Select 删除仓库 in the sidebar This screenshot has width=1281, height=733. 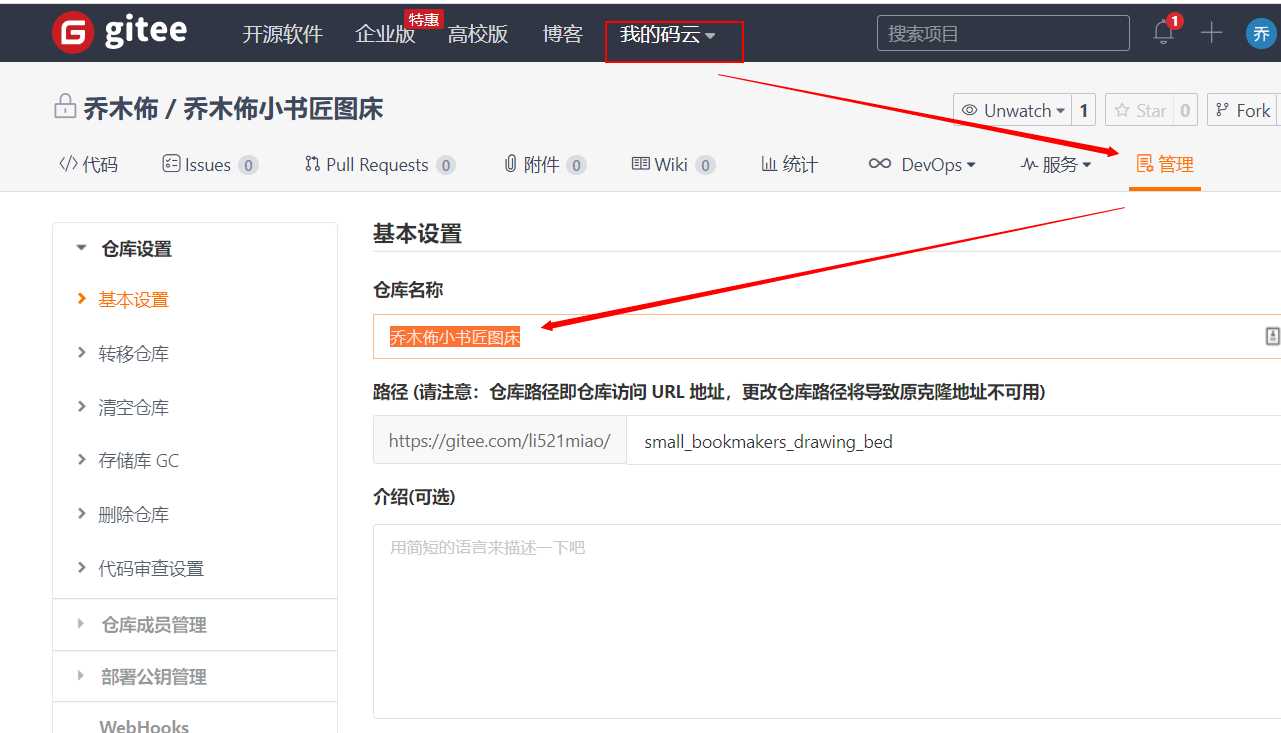point(133,515)
